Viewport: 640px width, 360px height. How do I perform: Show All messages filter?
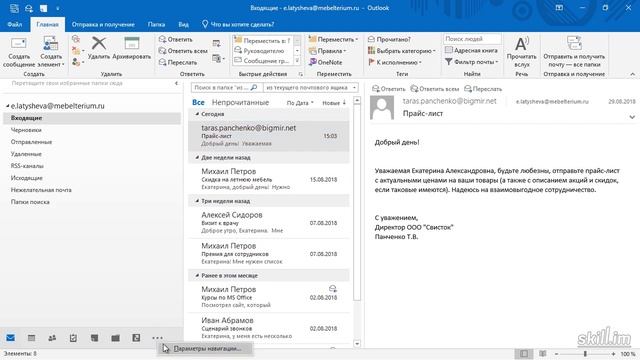[x=198, y=102]
